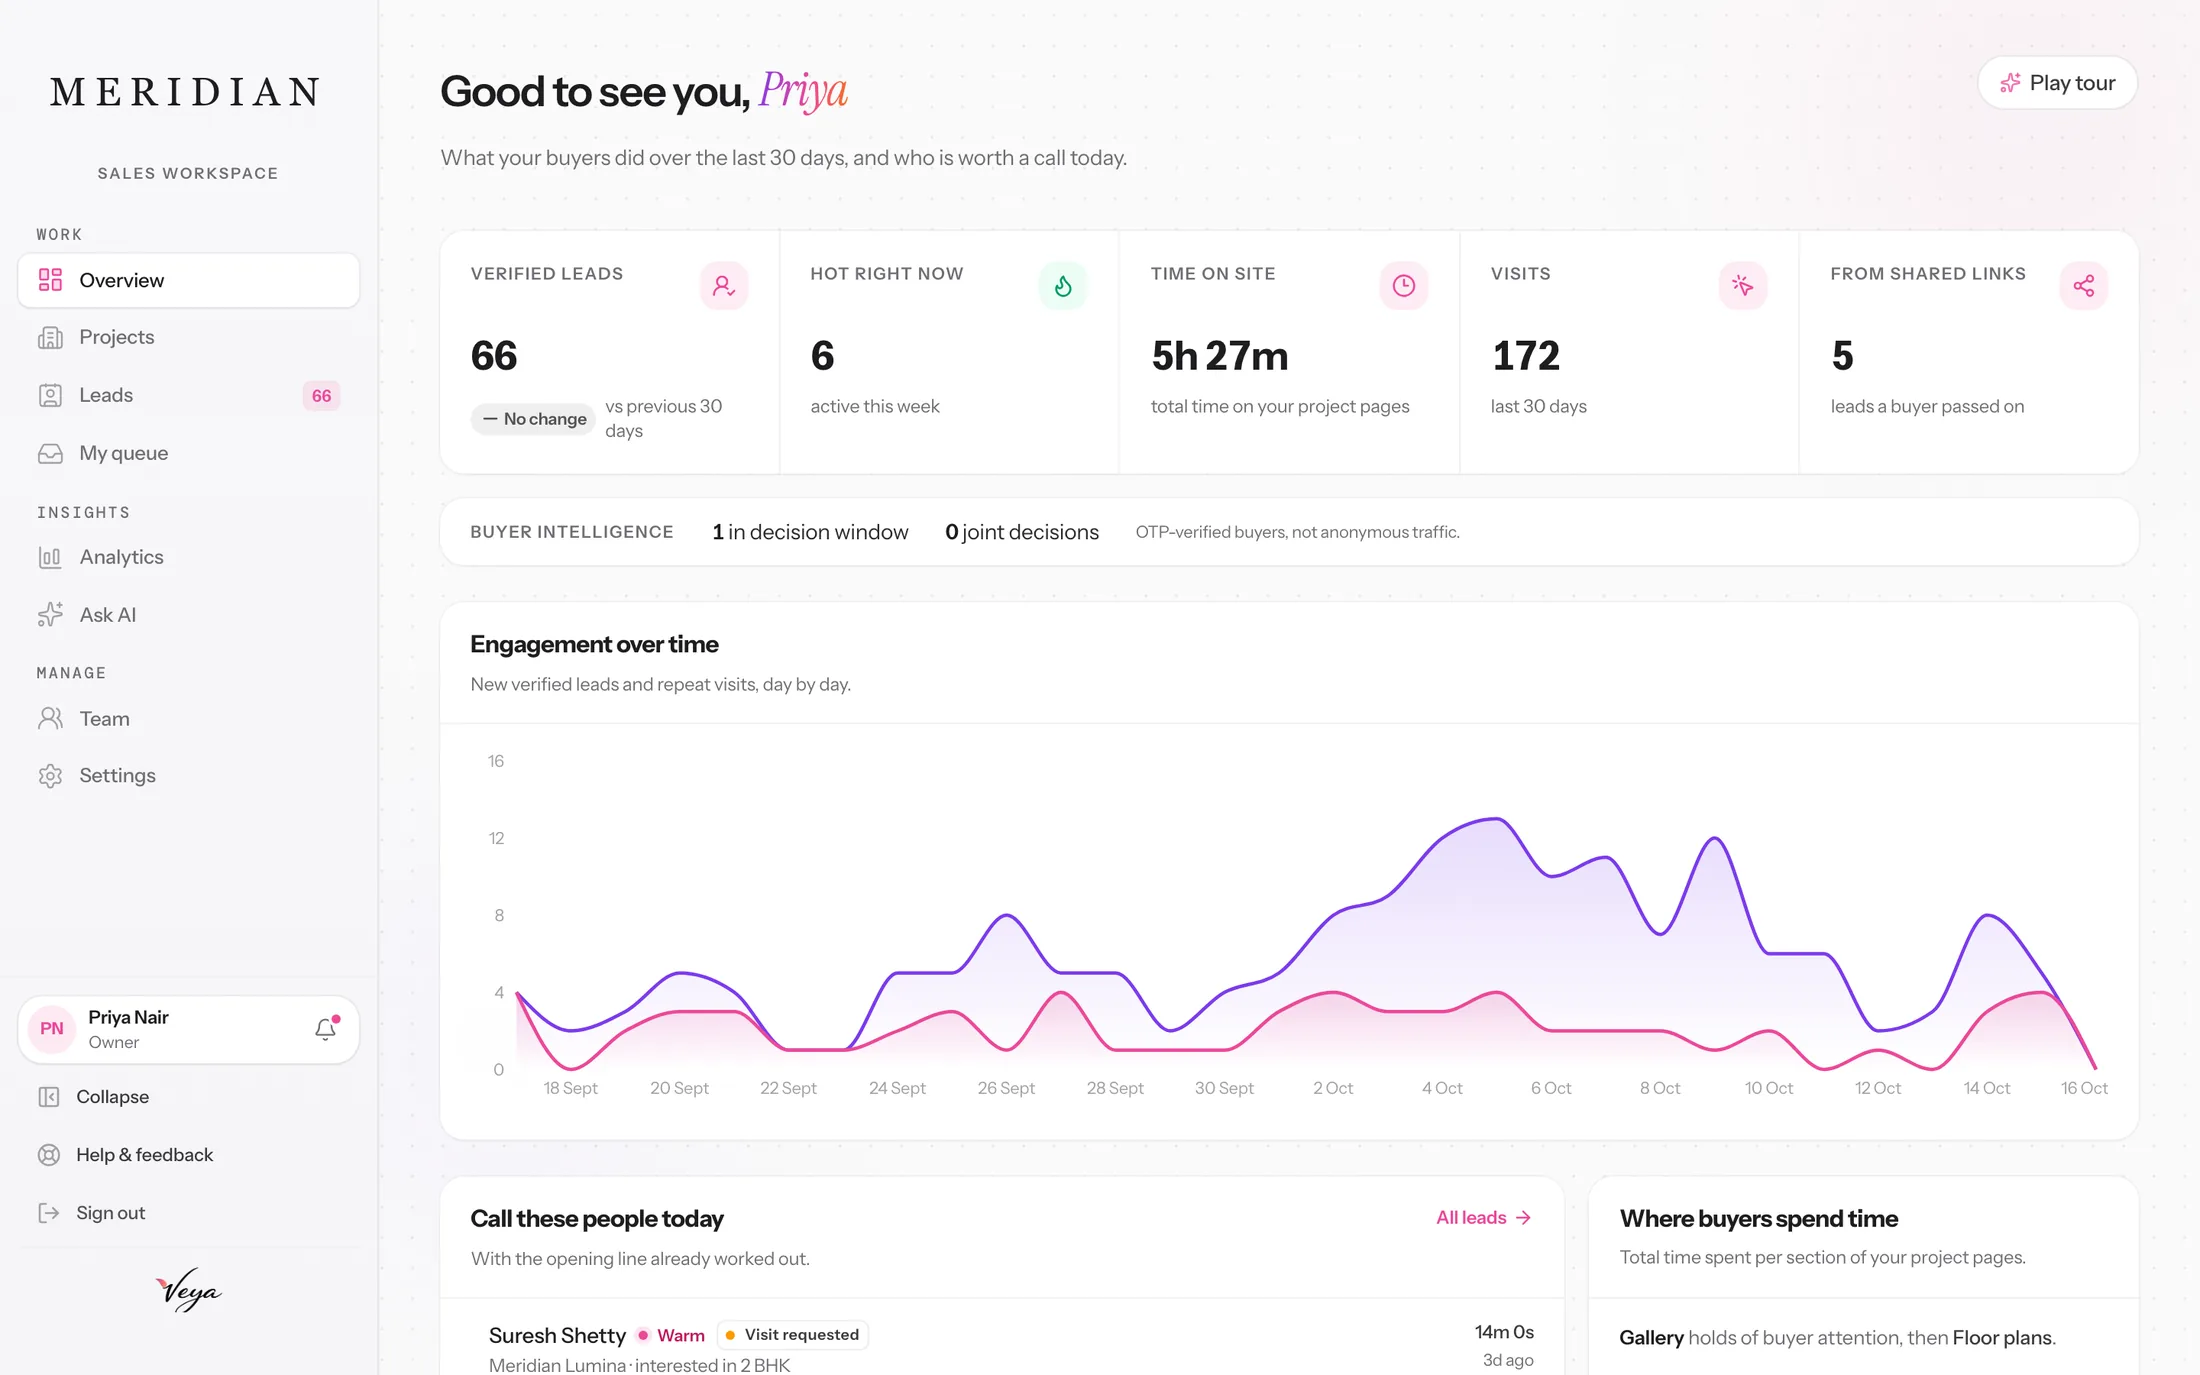The height and width of the screenshot is (1375, 2200).
Task: Click the Where buyers spend time heading
Action: (x=1759, y=1219)
